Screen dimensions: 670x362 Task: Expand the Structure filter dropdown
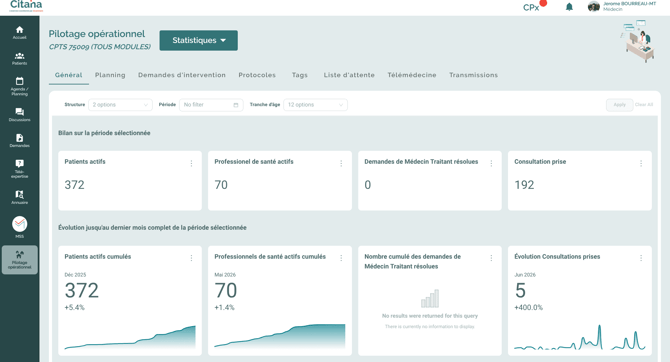click(x=120, y=105)
